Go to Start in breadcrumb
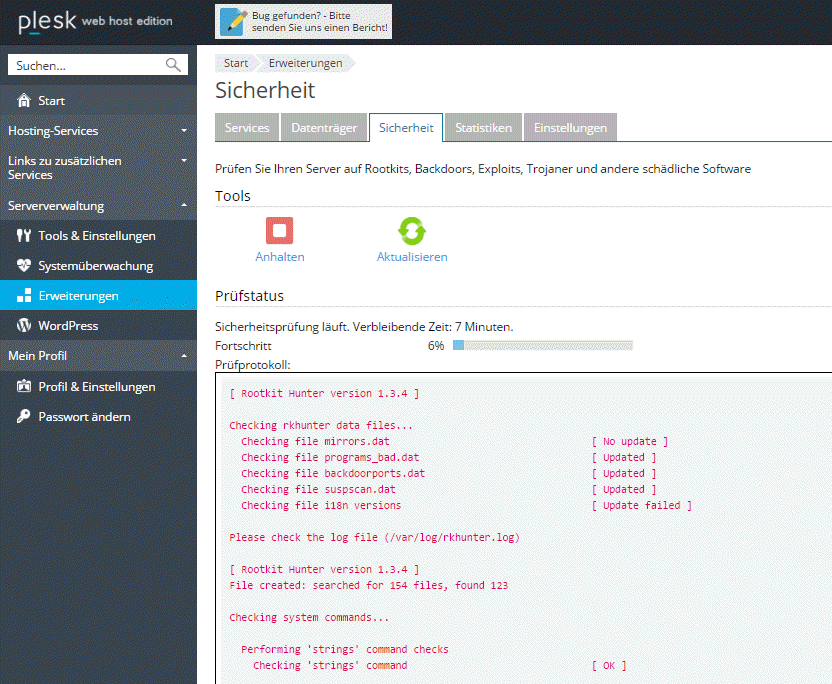Image resolution: width=832 pixels, height=684 pixels. pyautogui.click(x=236, y=63)
